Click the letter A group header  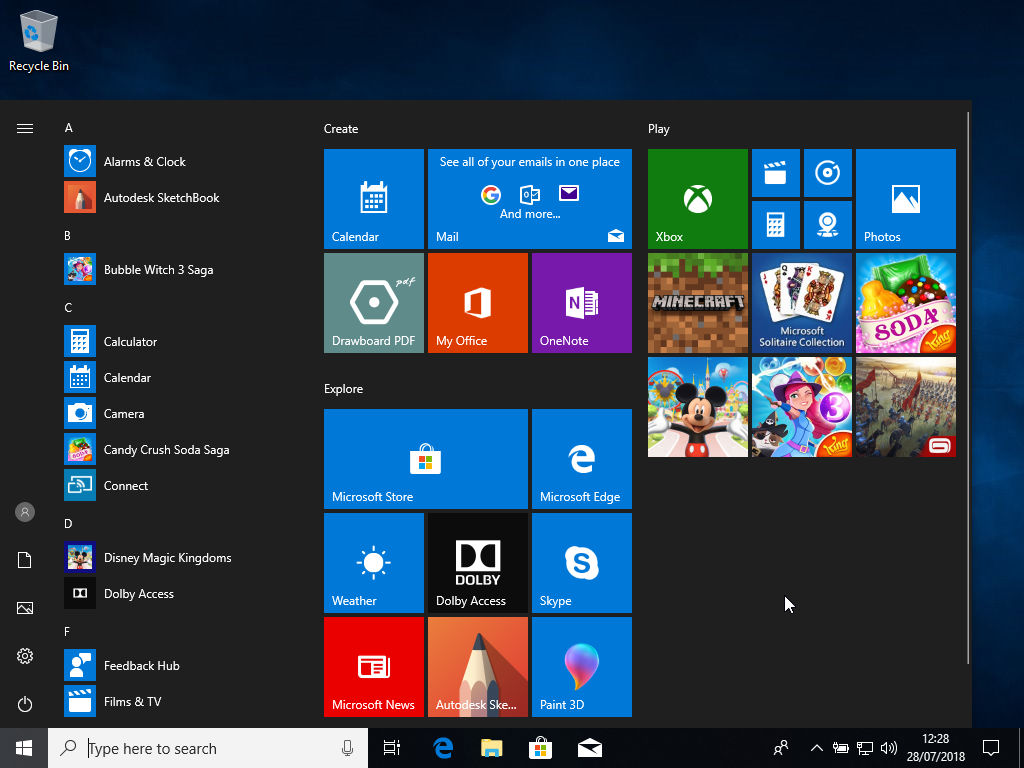[69, 128]
